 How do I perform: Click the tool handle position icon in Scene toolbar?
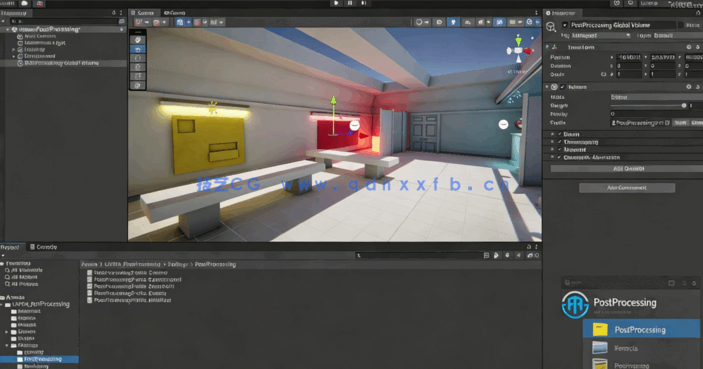coord(140,22)
